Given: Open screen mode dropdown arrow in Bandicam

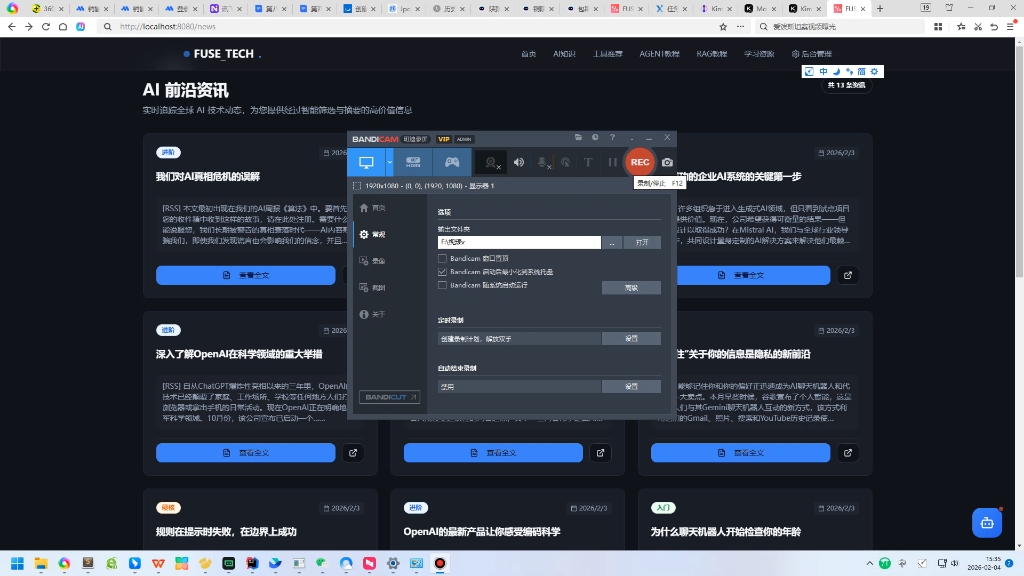Looking at the screenshot, I should tap(389, 162).
